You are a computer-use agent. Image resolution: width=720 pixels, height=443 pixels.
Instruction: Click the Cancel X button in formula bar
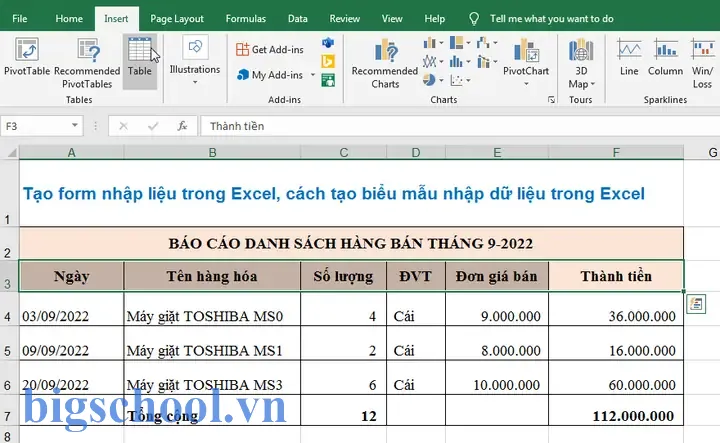pyautogui.click(x=123, y=126)
